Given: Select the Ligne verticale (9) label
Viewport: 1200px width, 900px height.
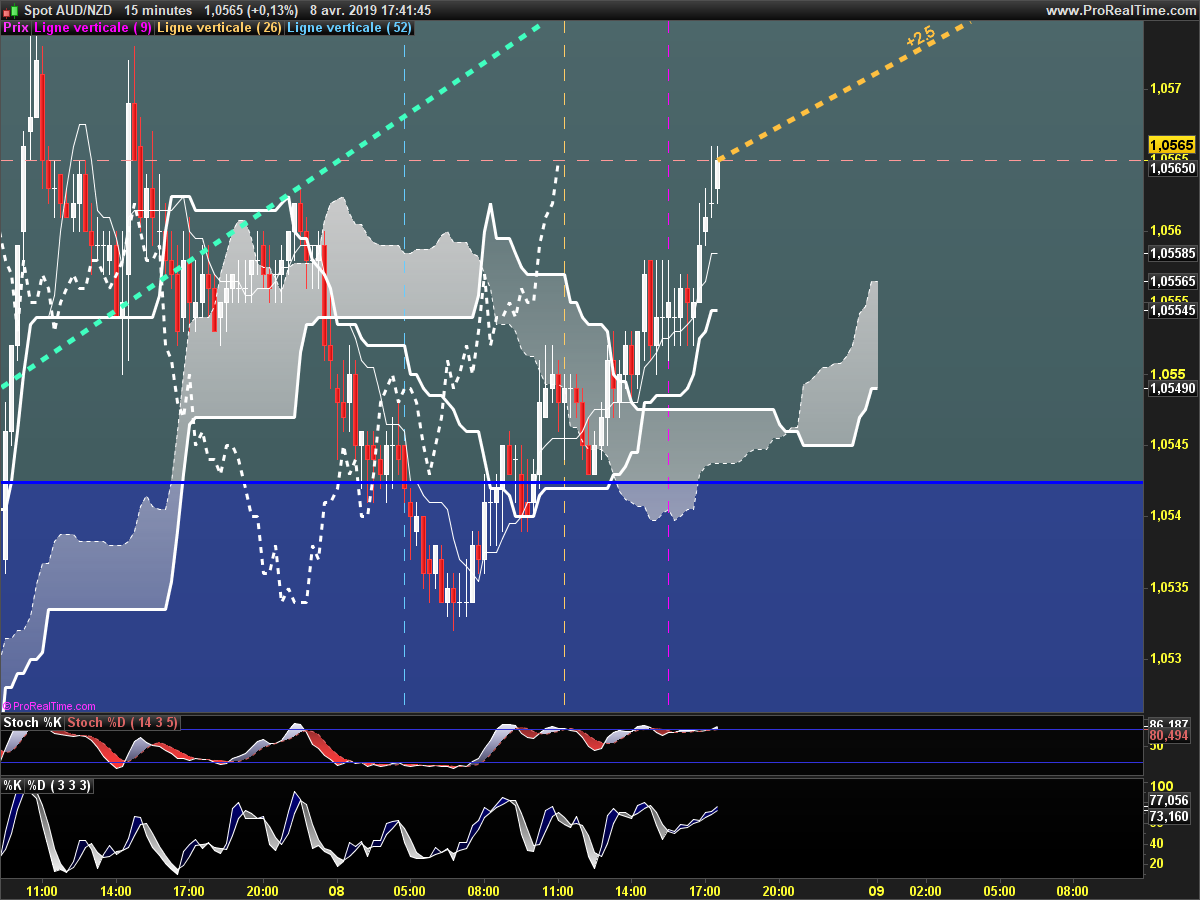Looking at the screenshot, I should [94, 28].
